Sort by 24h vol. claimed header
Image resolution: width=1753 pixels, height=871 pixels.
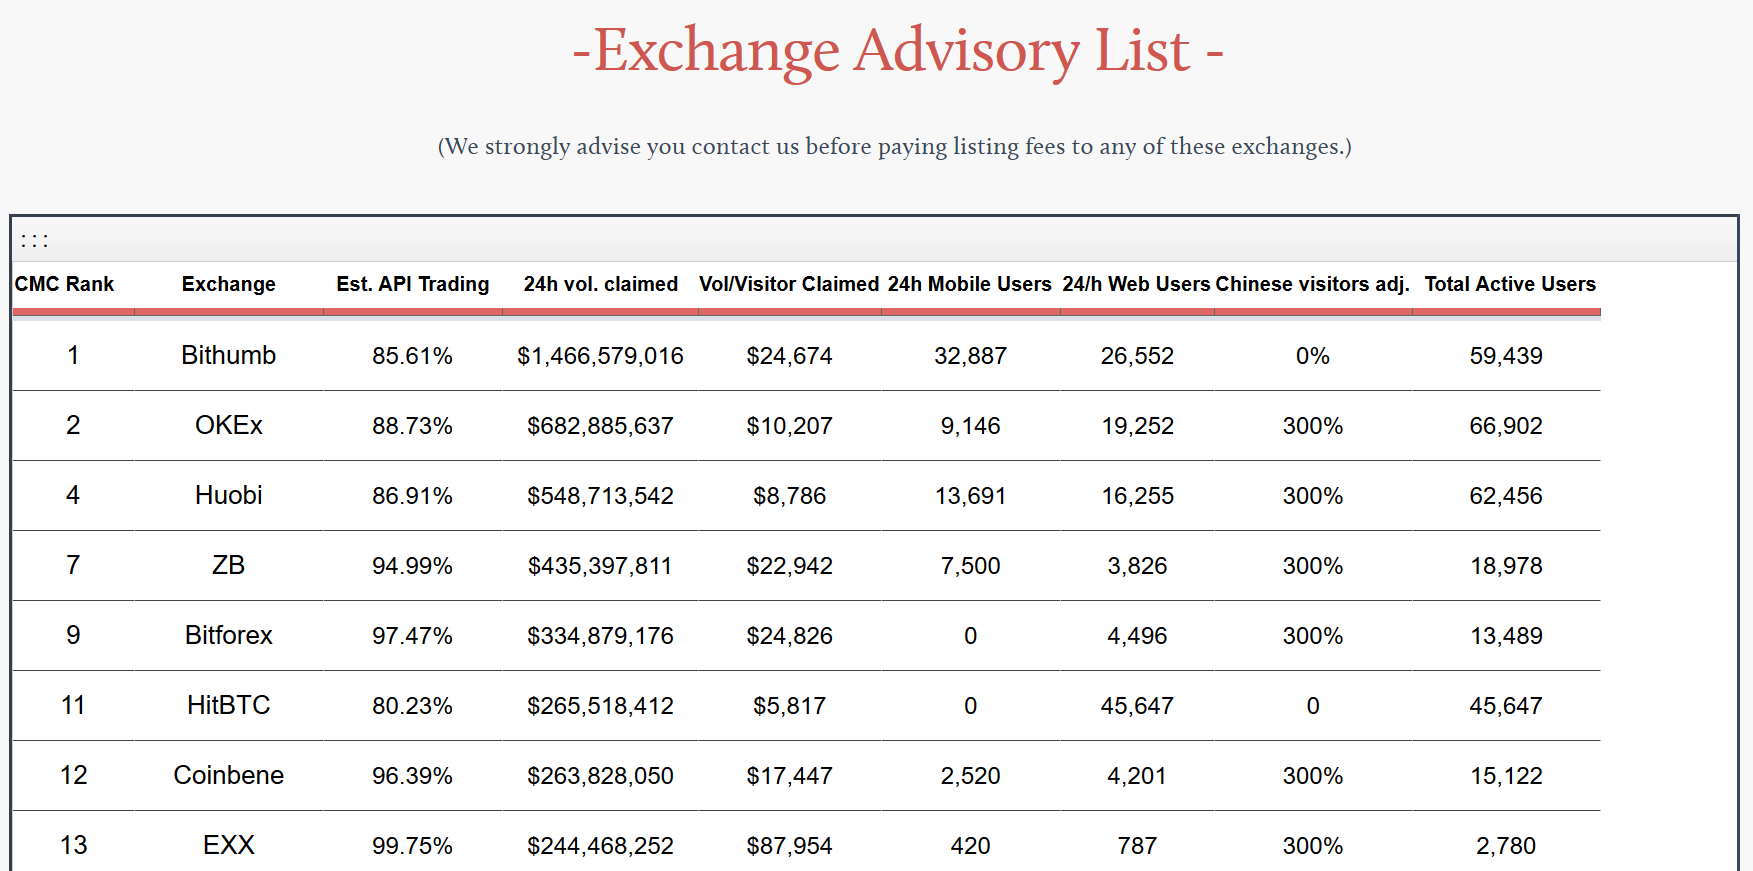pyautogui.click(x=600, y=284)
